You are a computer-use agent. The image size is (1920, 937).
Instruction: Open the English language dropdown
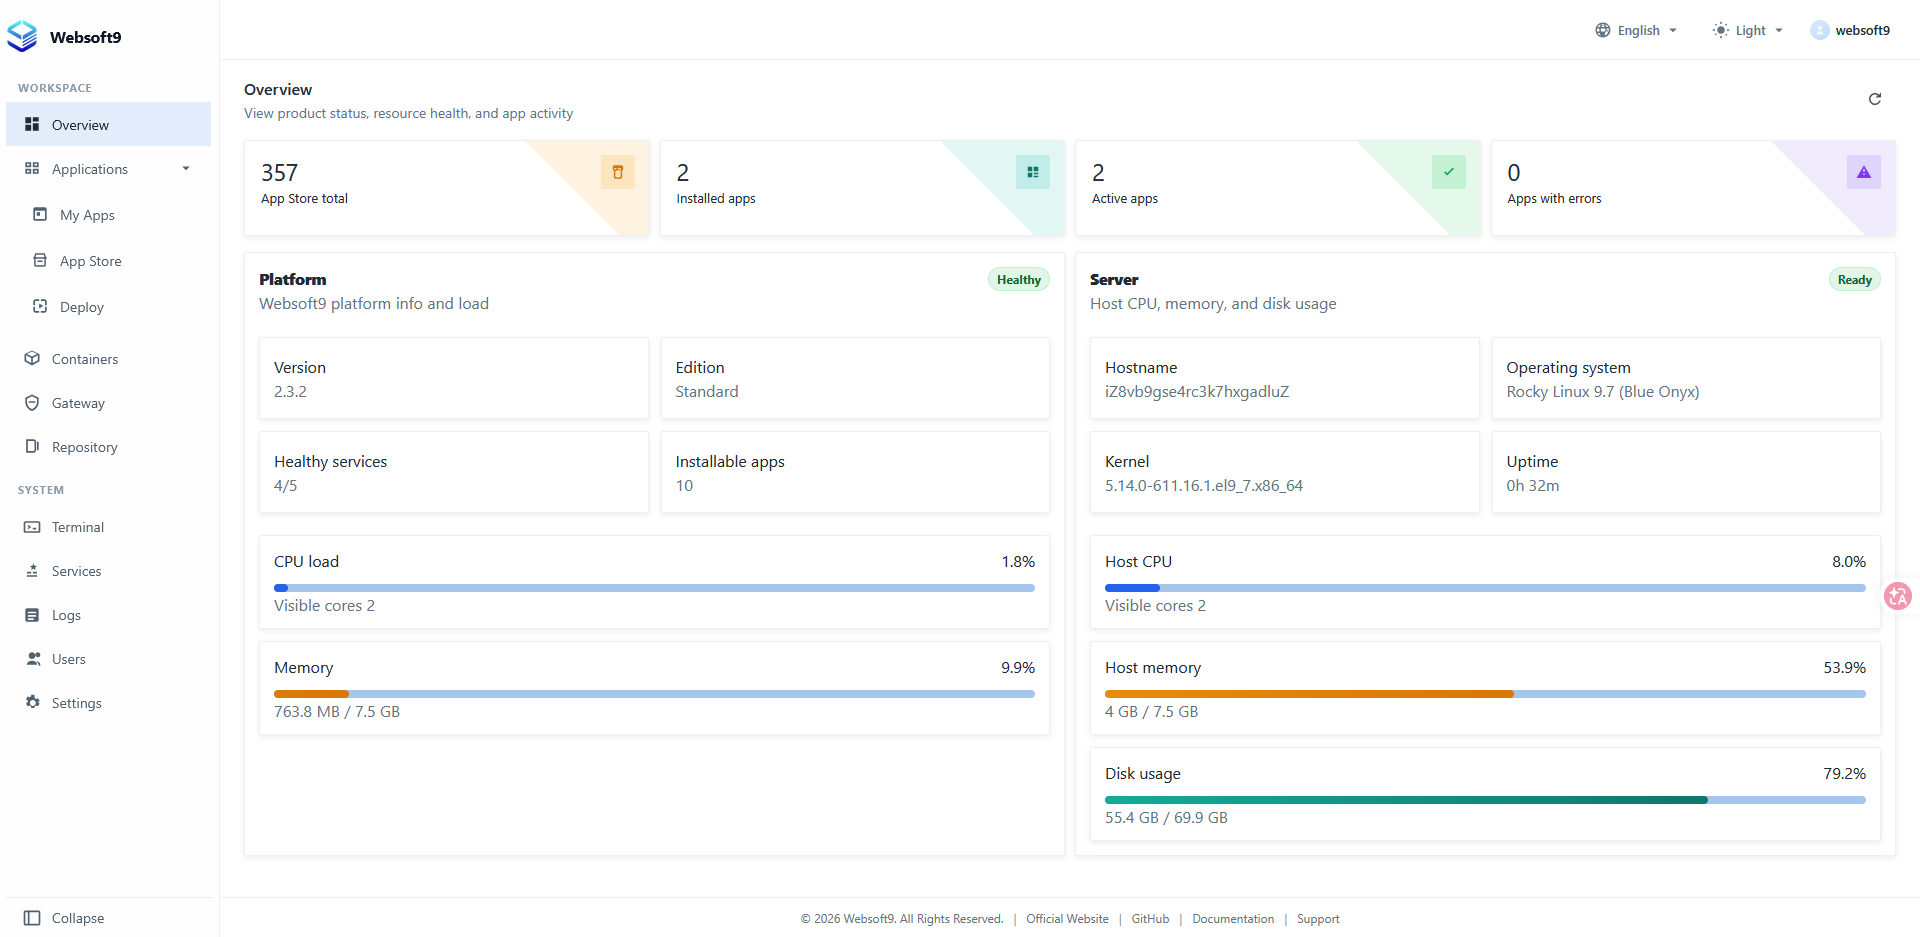coord(1636,30)
